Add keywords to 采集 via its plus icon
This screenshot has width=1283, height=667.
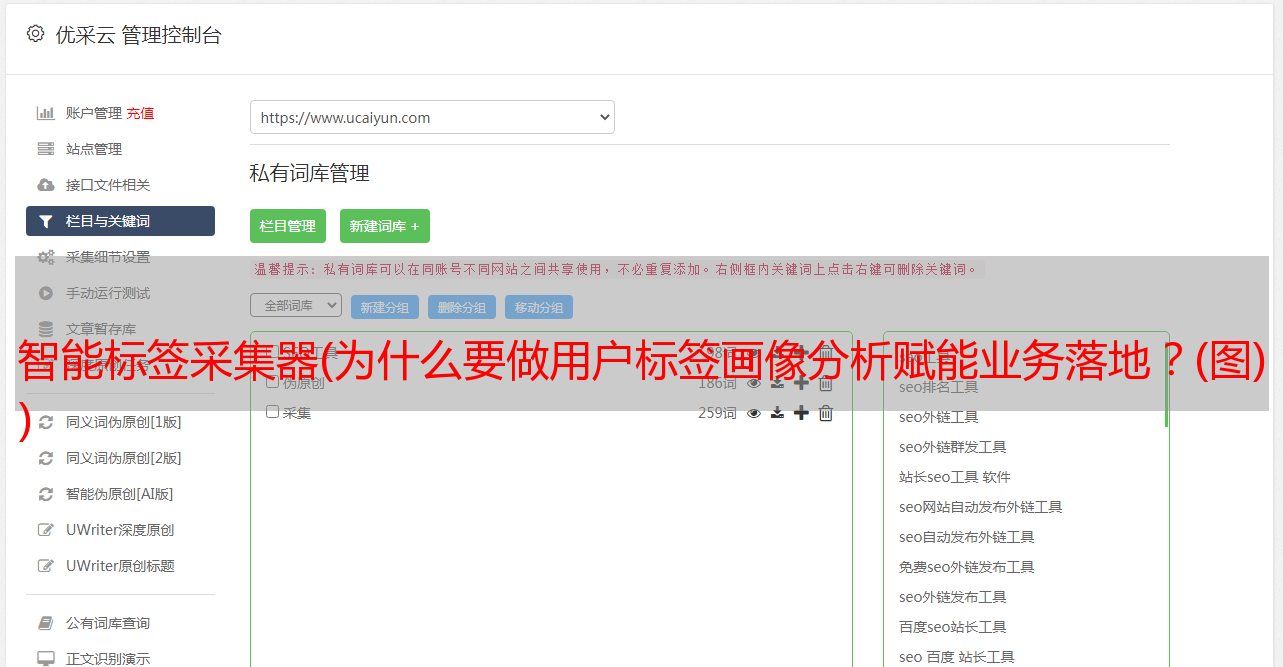(801, 413)
